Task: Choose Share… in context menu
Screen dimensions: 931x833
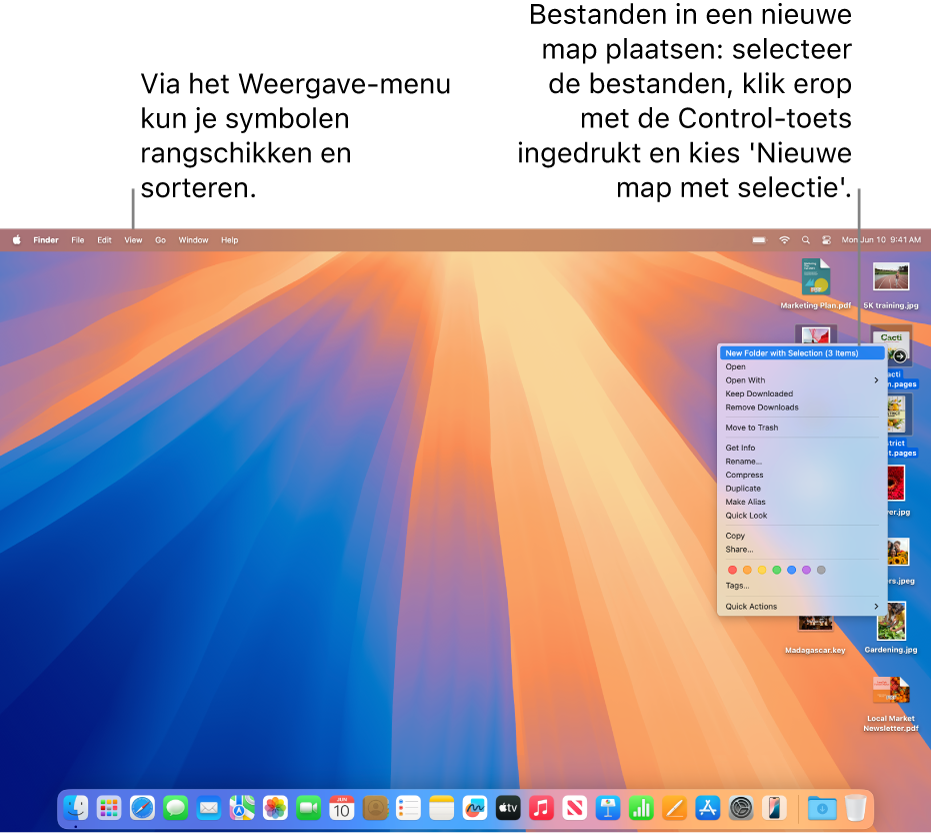Action: pyautogui.click(x=802, y=550)
